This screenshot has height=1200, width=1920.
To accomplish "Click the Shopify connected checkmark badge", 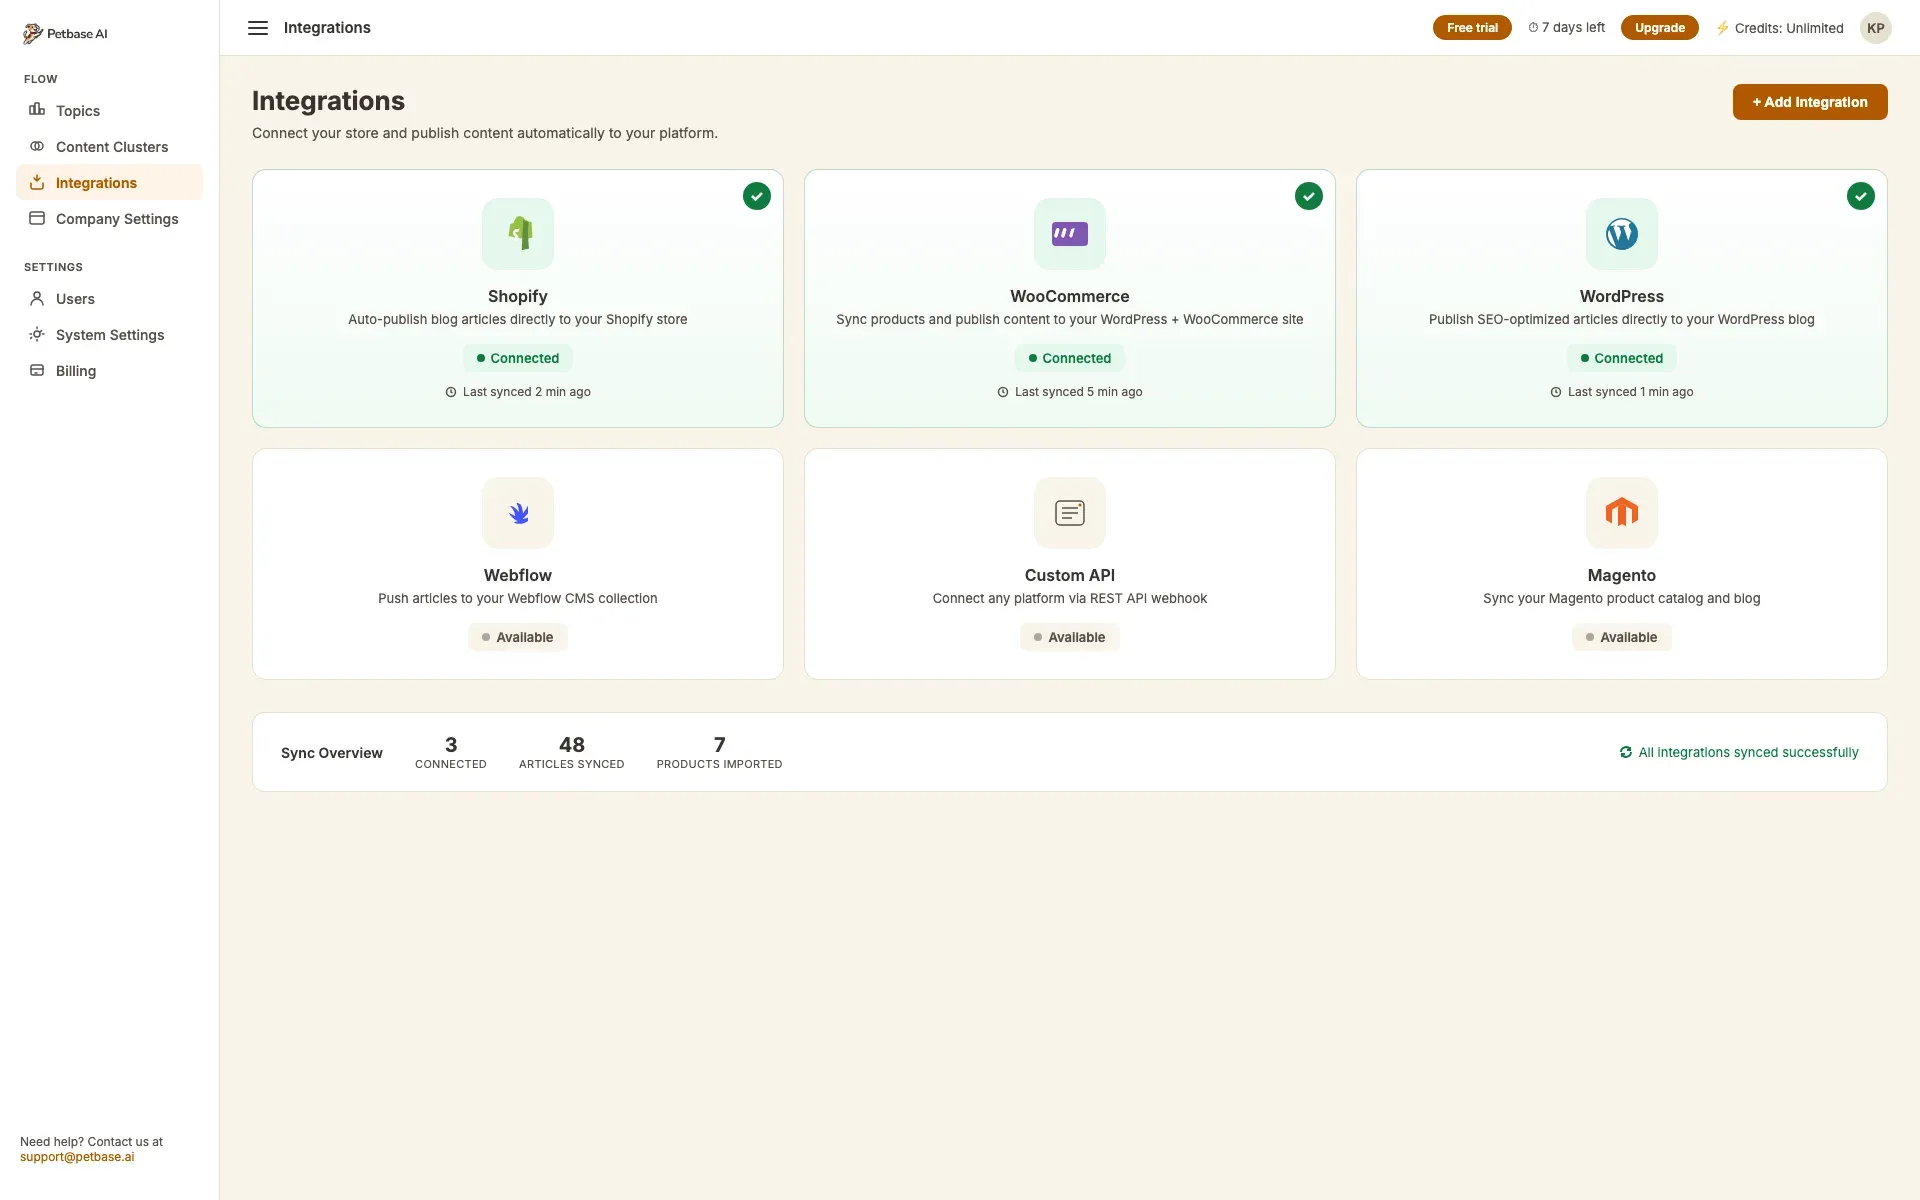I will coord(756,196).
